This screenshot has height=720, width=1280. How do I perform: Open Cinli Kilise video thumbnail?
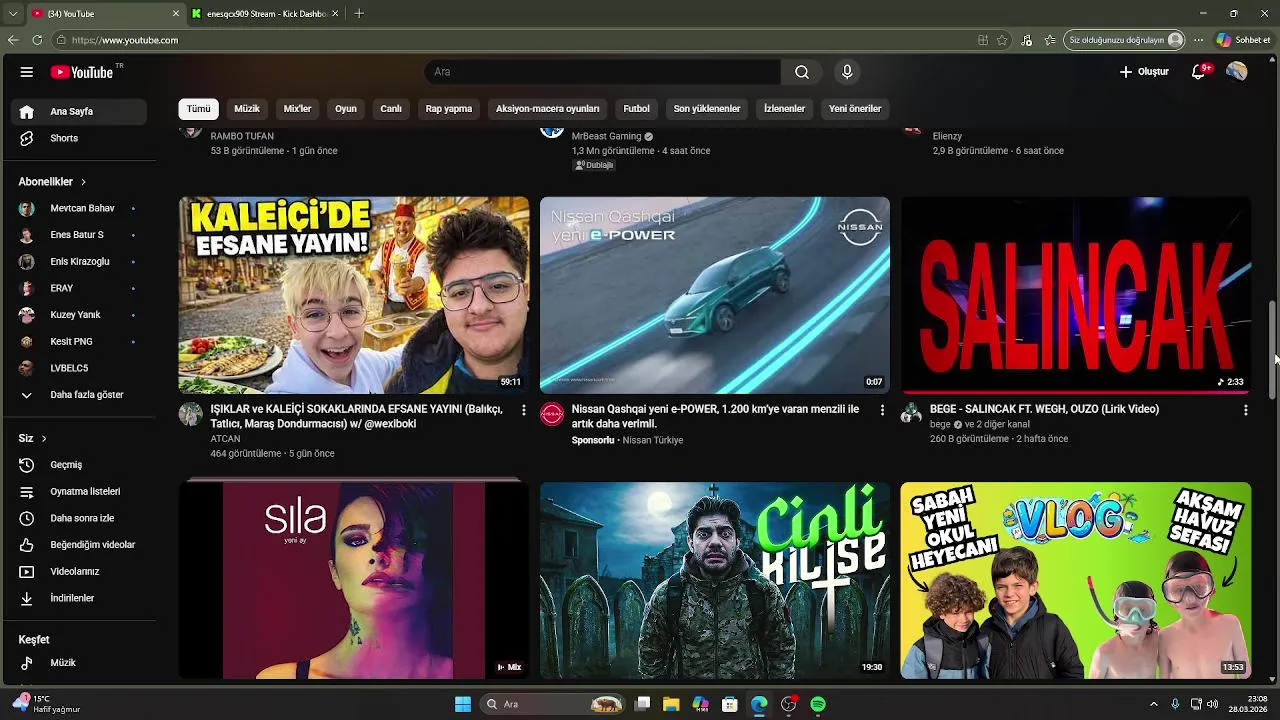click(x=715, y=581)
